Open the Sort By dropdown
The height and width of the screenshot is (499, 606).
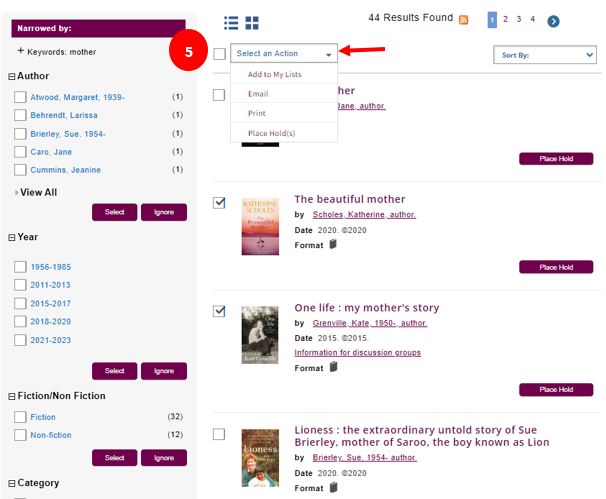[x=544, y=55]
